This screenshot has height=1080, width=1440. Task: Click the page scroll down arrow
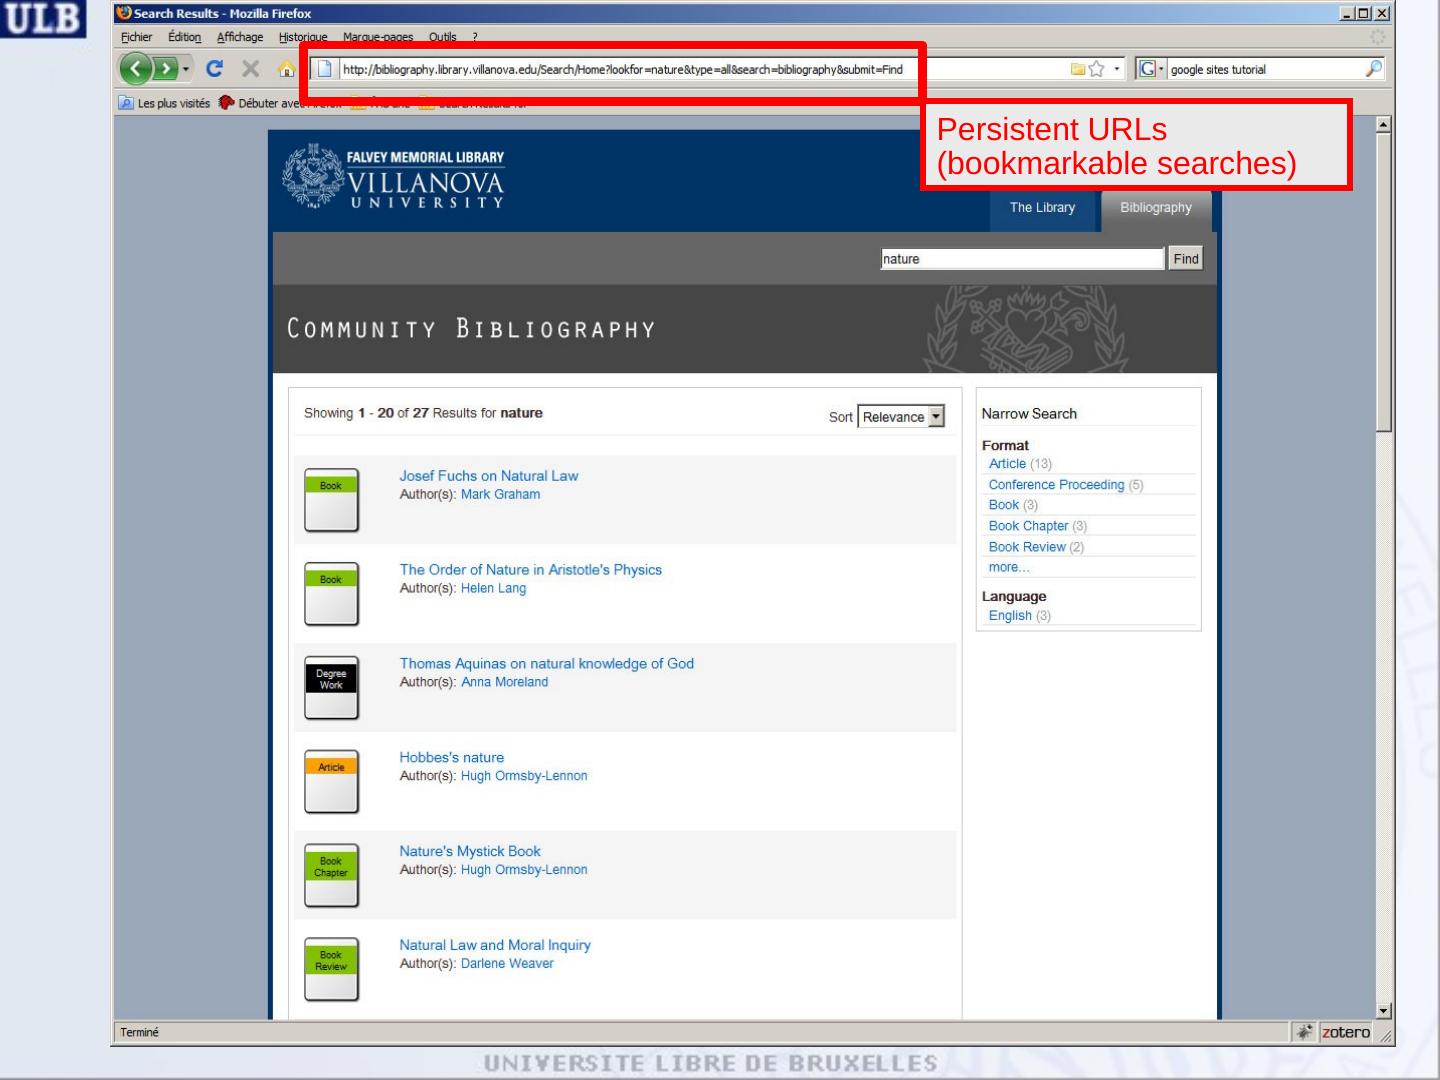(x=1384, y=1011)
